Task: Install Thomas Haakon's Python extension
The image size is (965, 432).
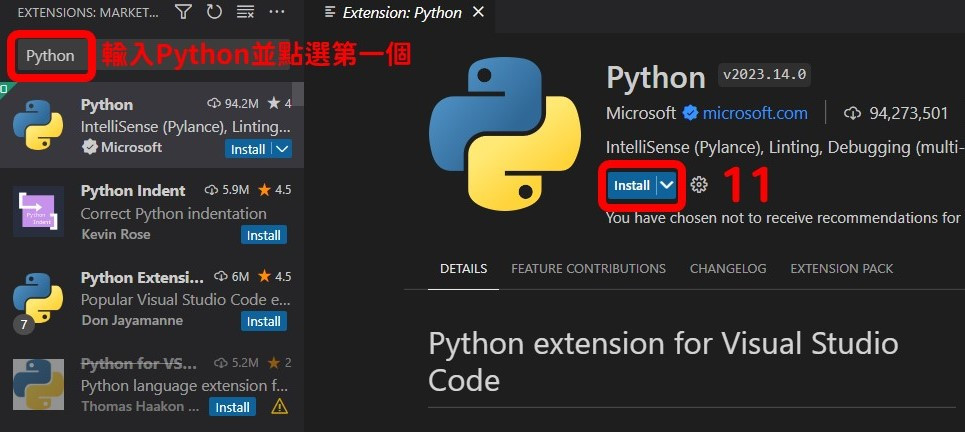Action: click(232, 407)
